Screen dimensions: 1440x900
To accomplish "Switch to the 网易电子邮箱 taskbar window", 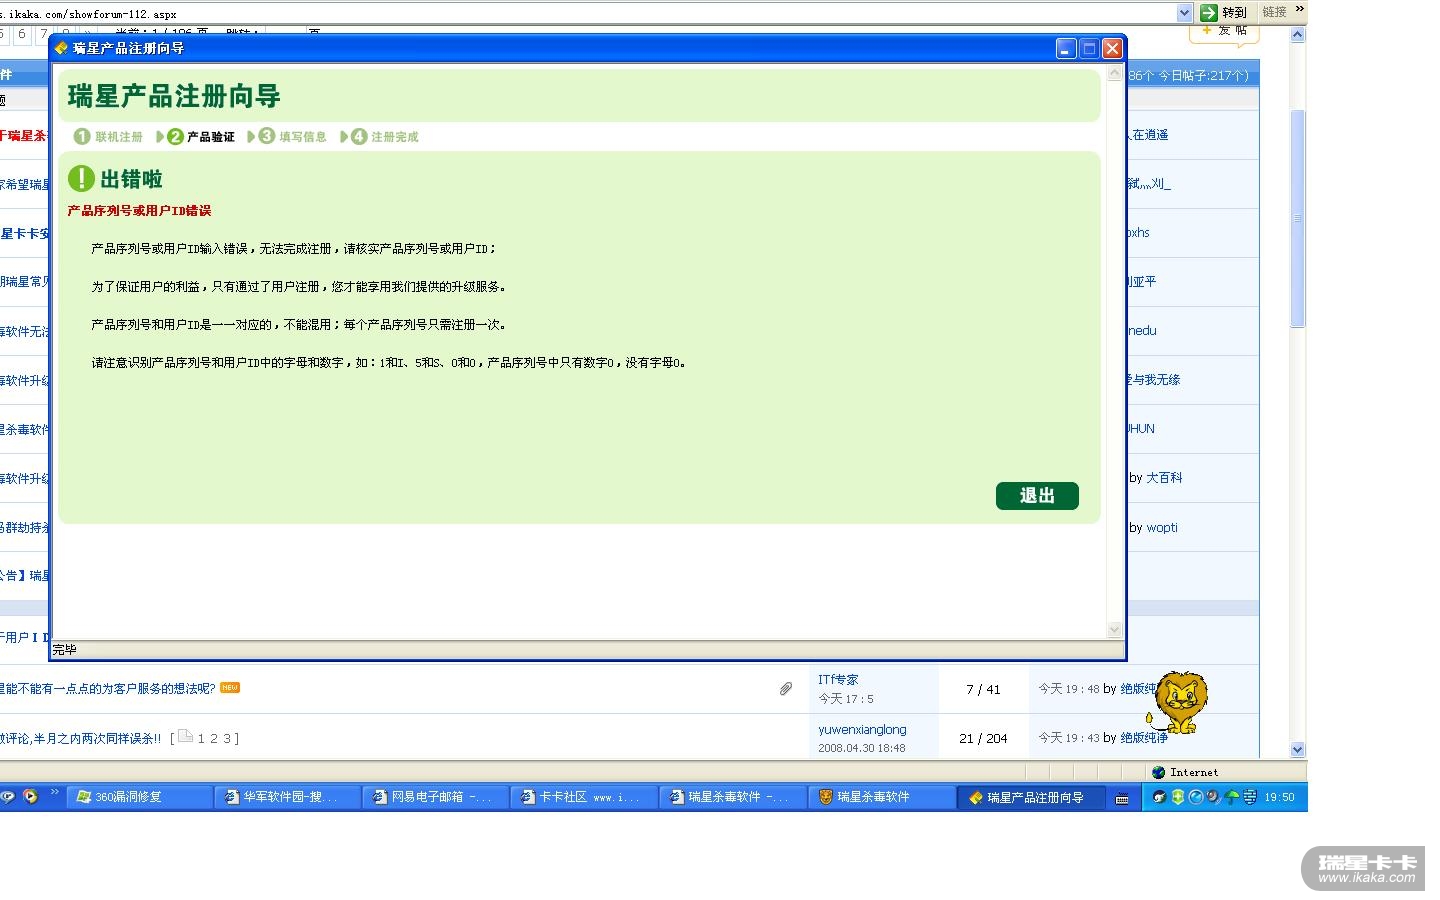I will pyautogui.click(x=436, y=797).
